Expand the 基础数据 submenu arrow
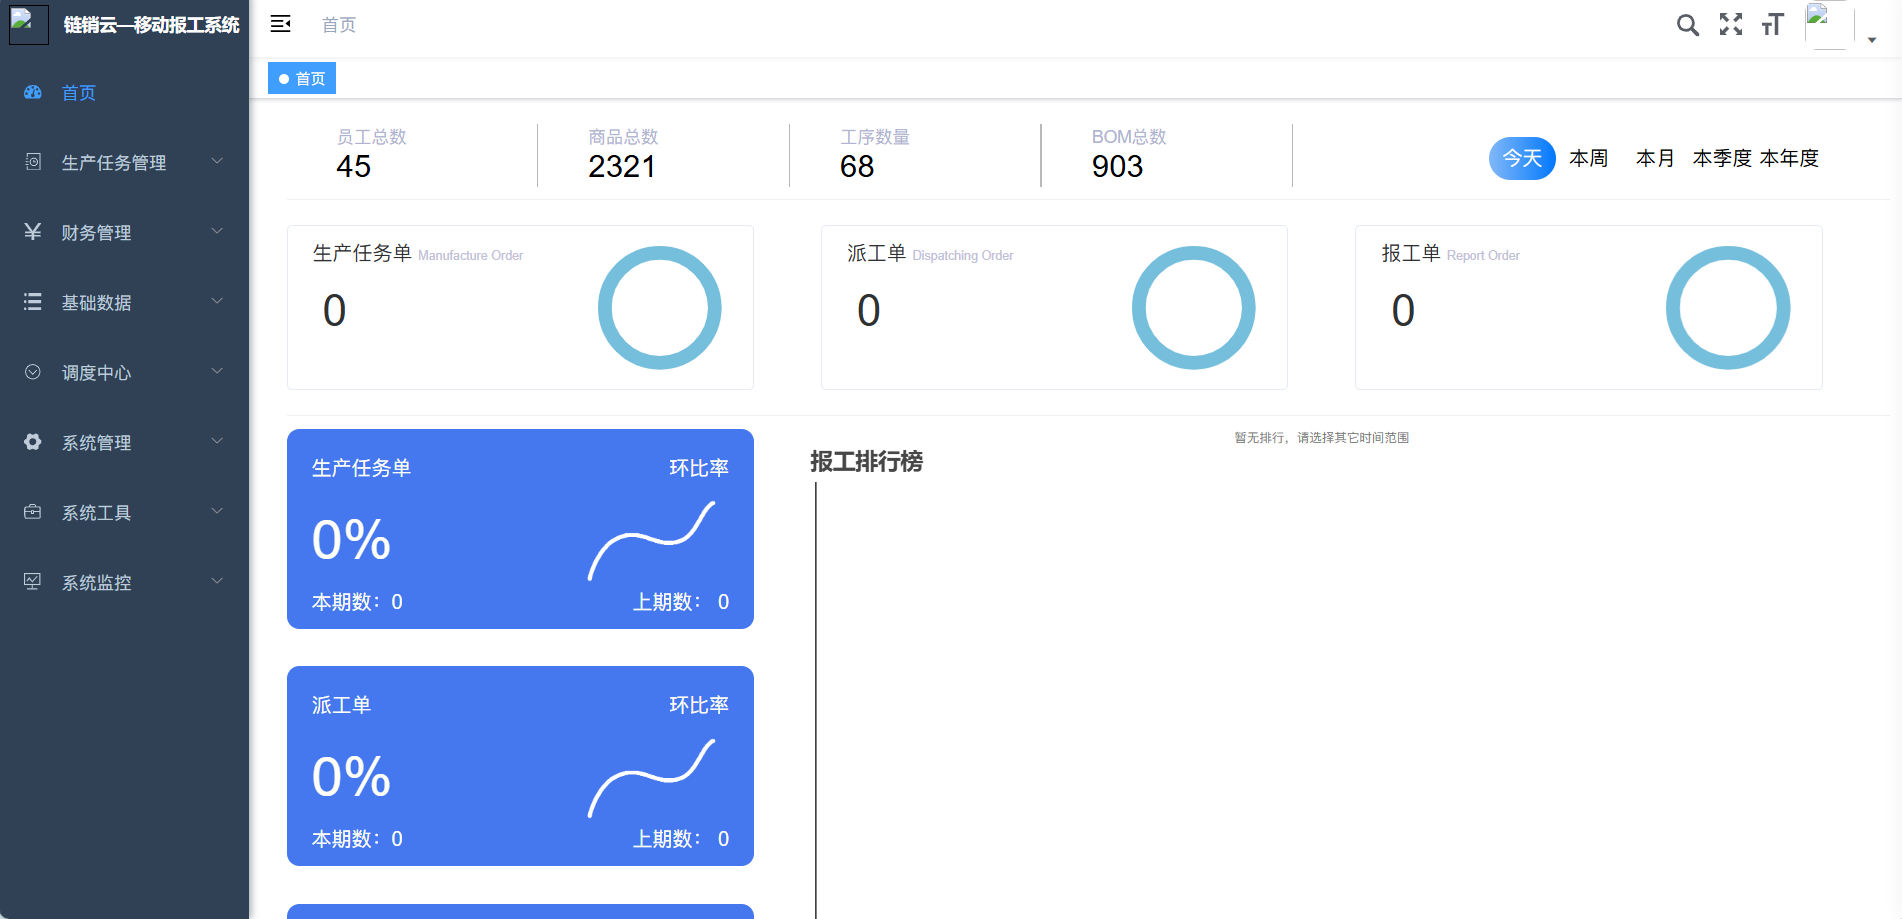This screenshot has width=1902, height=919. 217,301
